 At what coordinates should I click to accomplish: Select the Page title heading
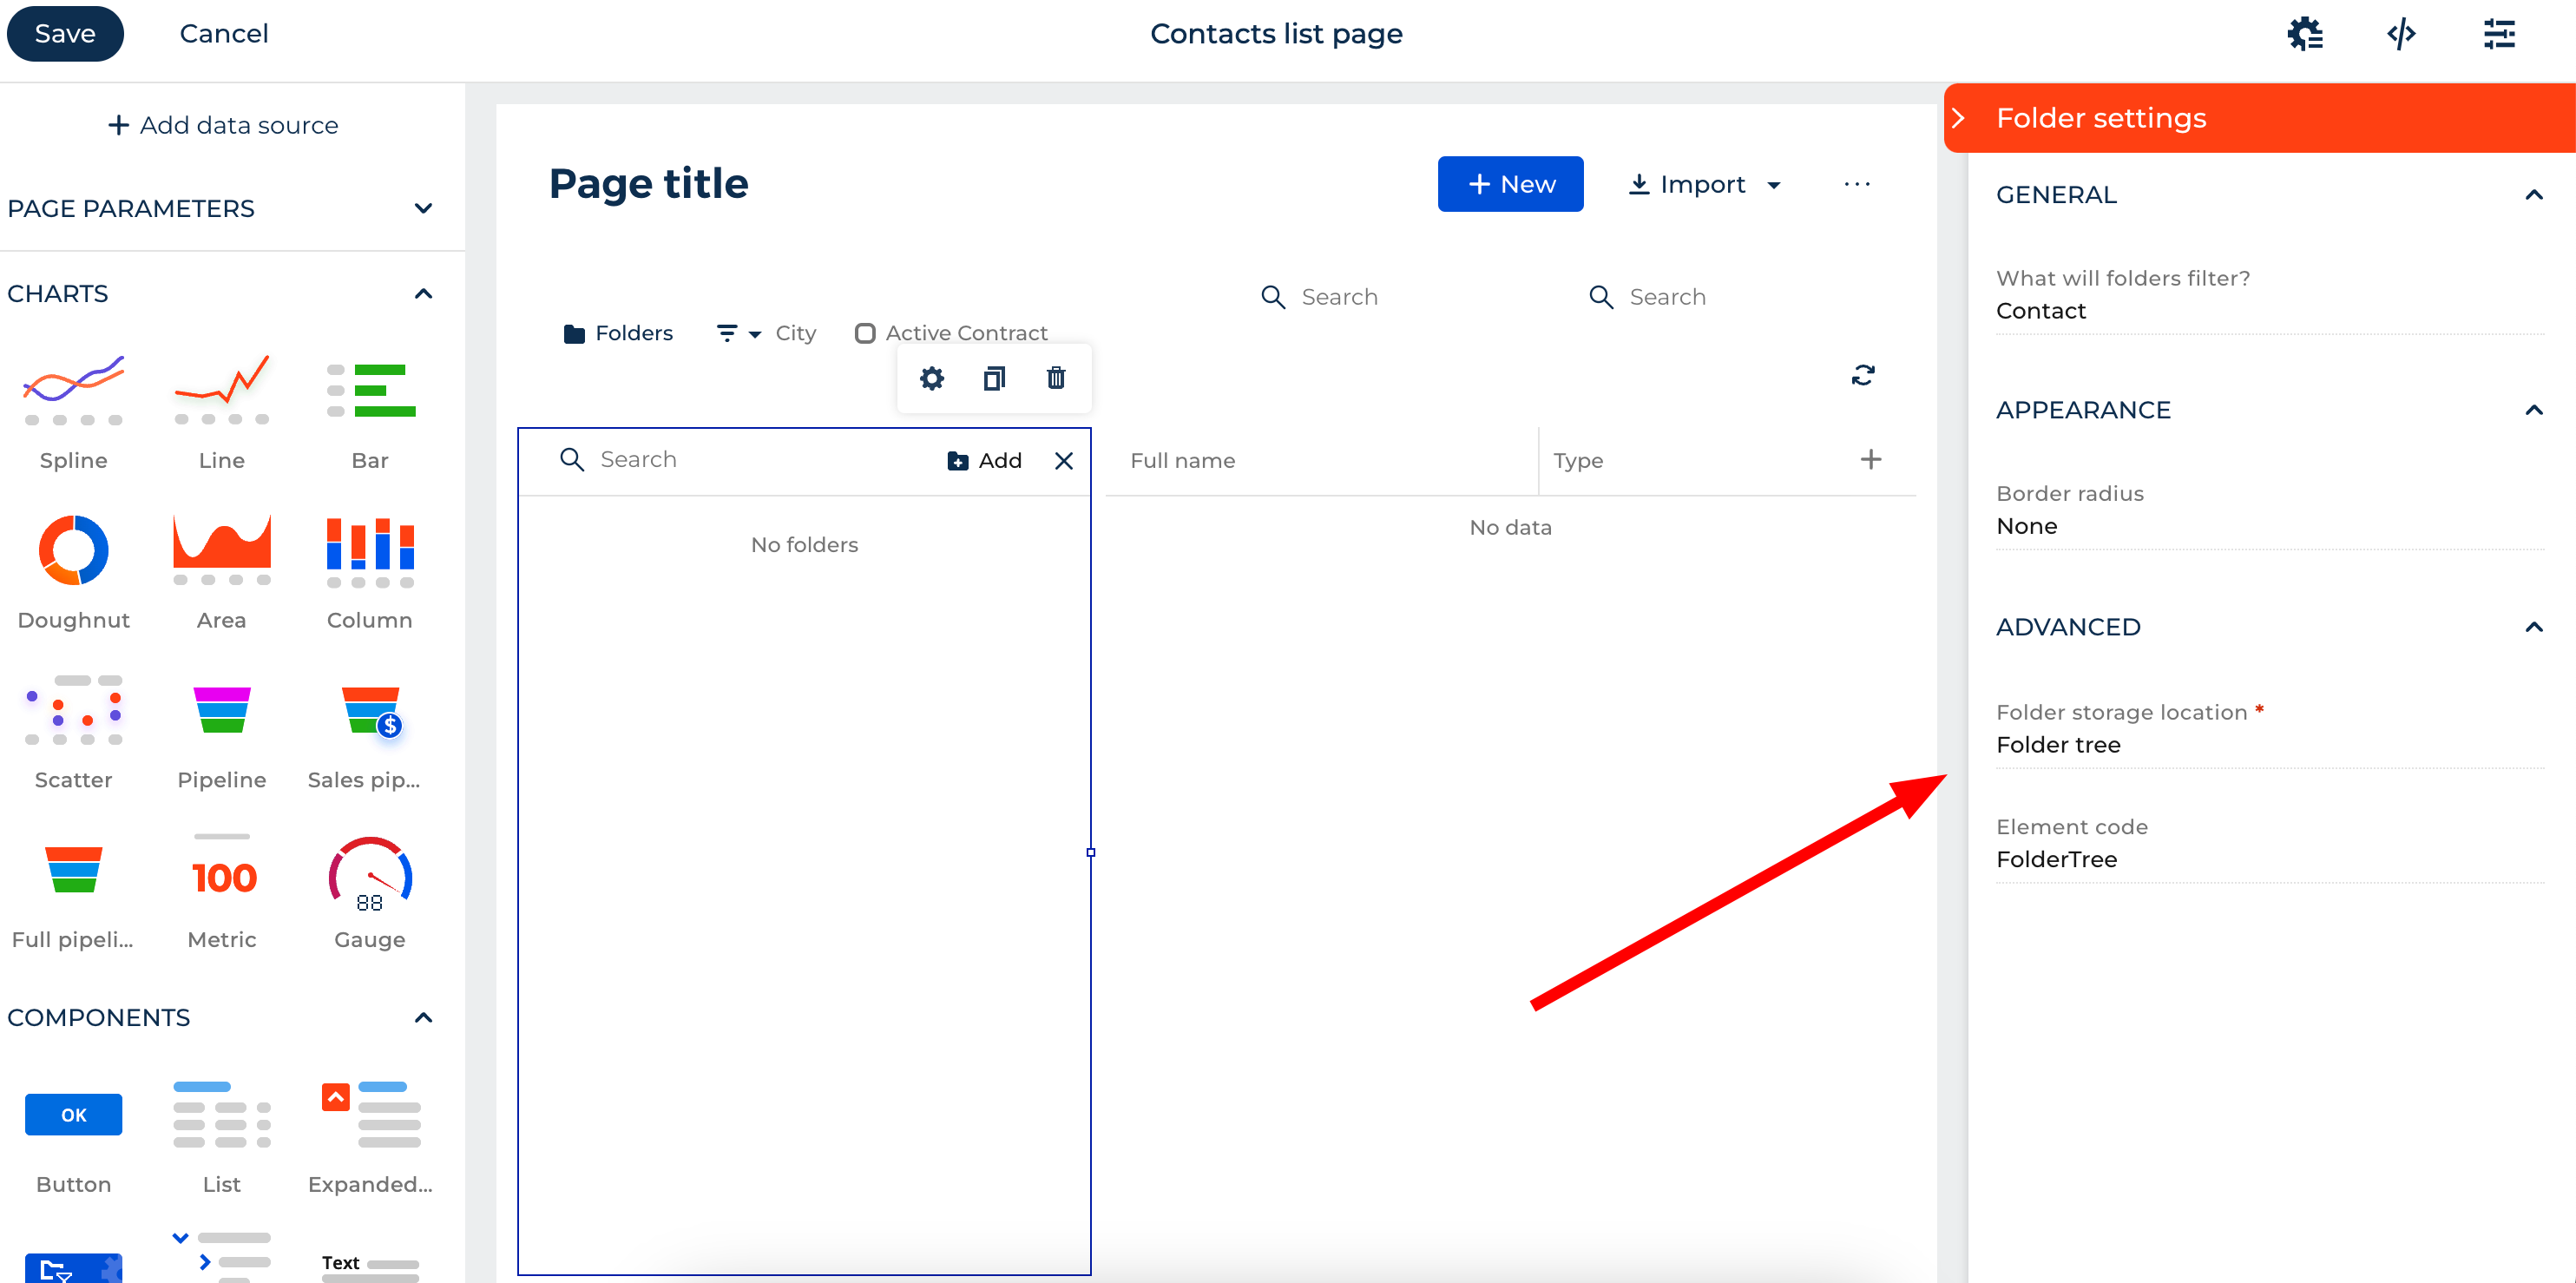(648, 183)
